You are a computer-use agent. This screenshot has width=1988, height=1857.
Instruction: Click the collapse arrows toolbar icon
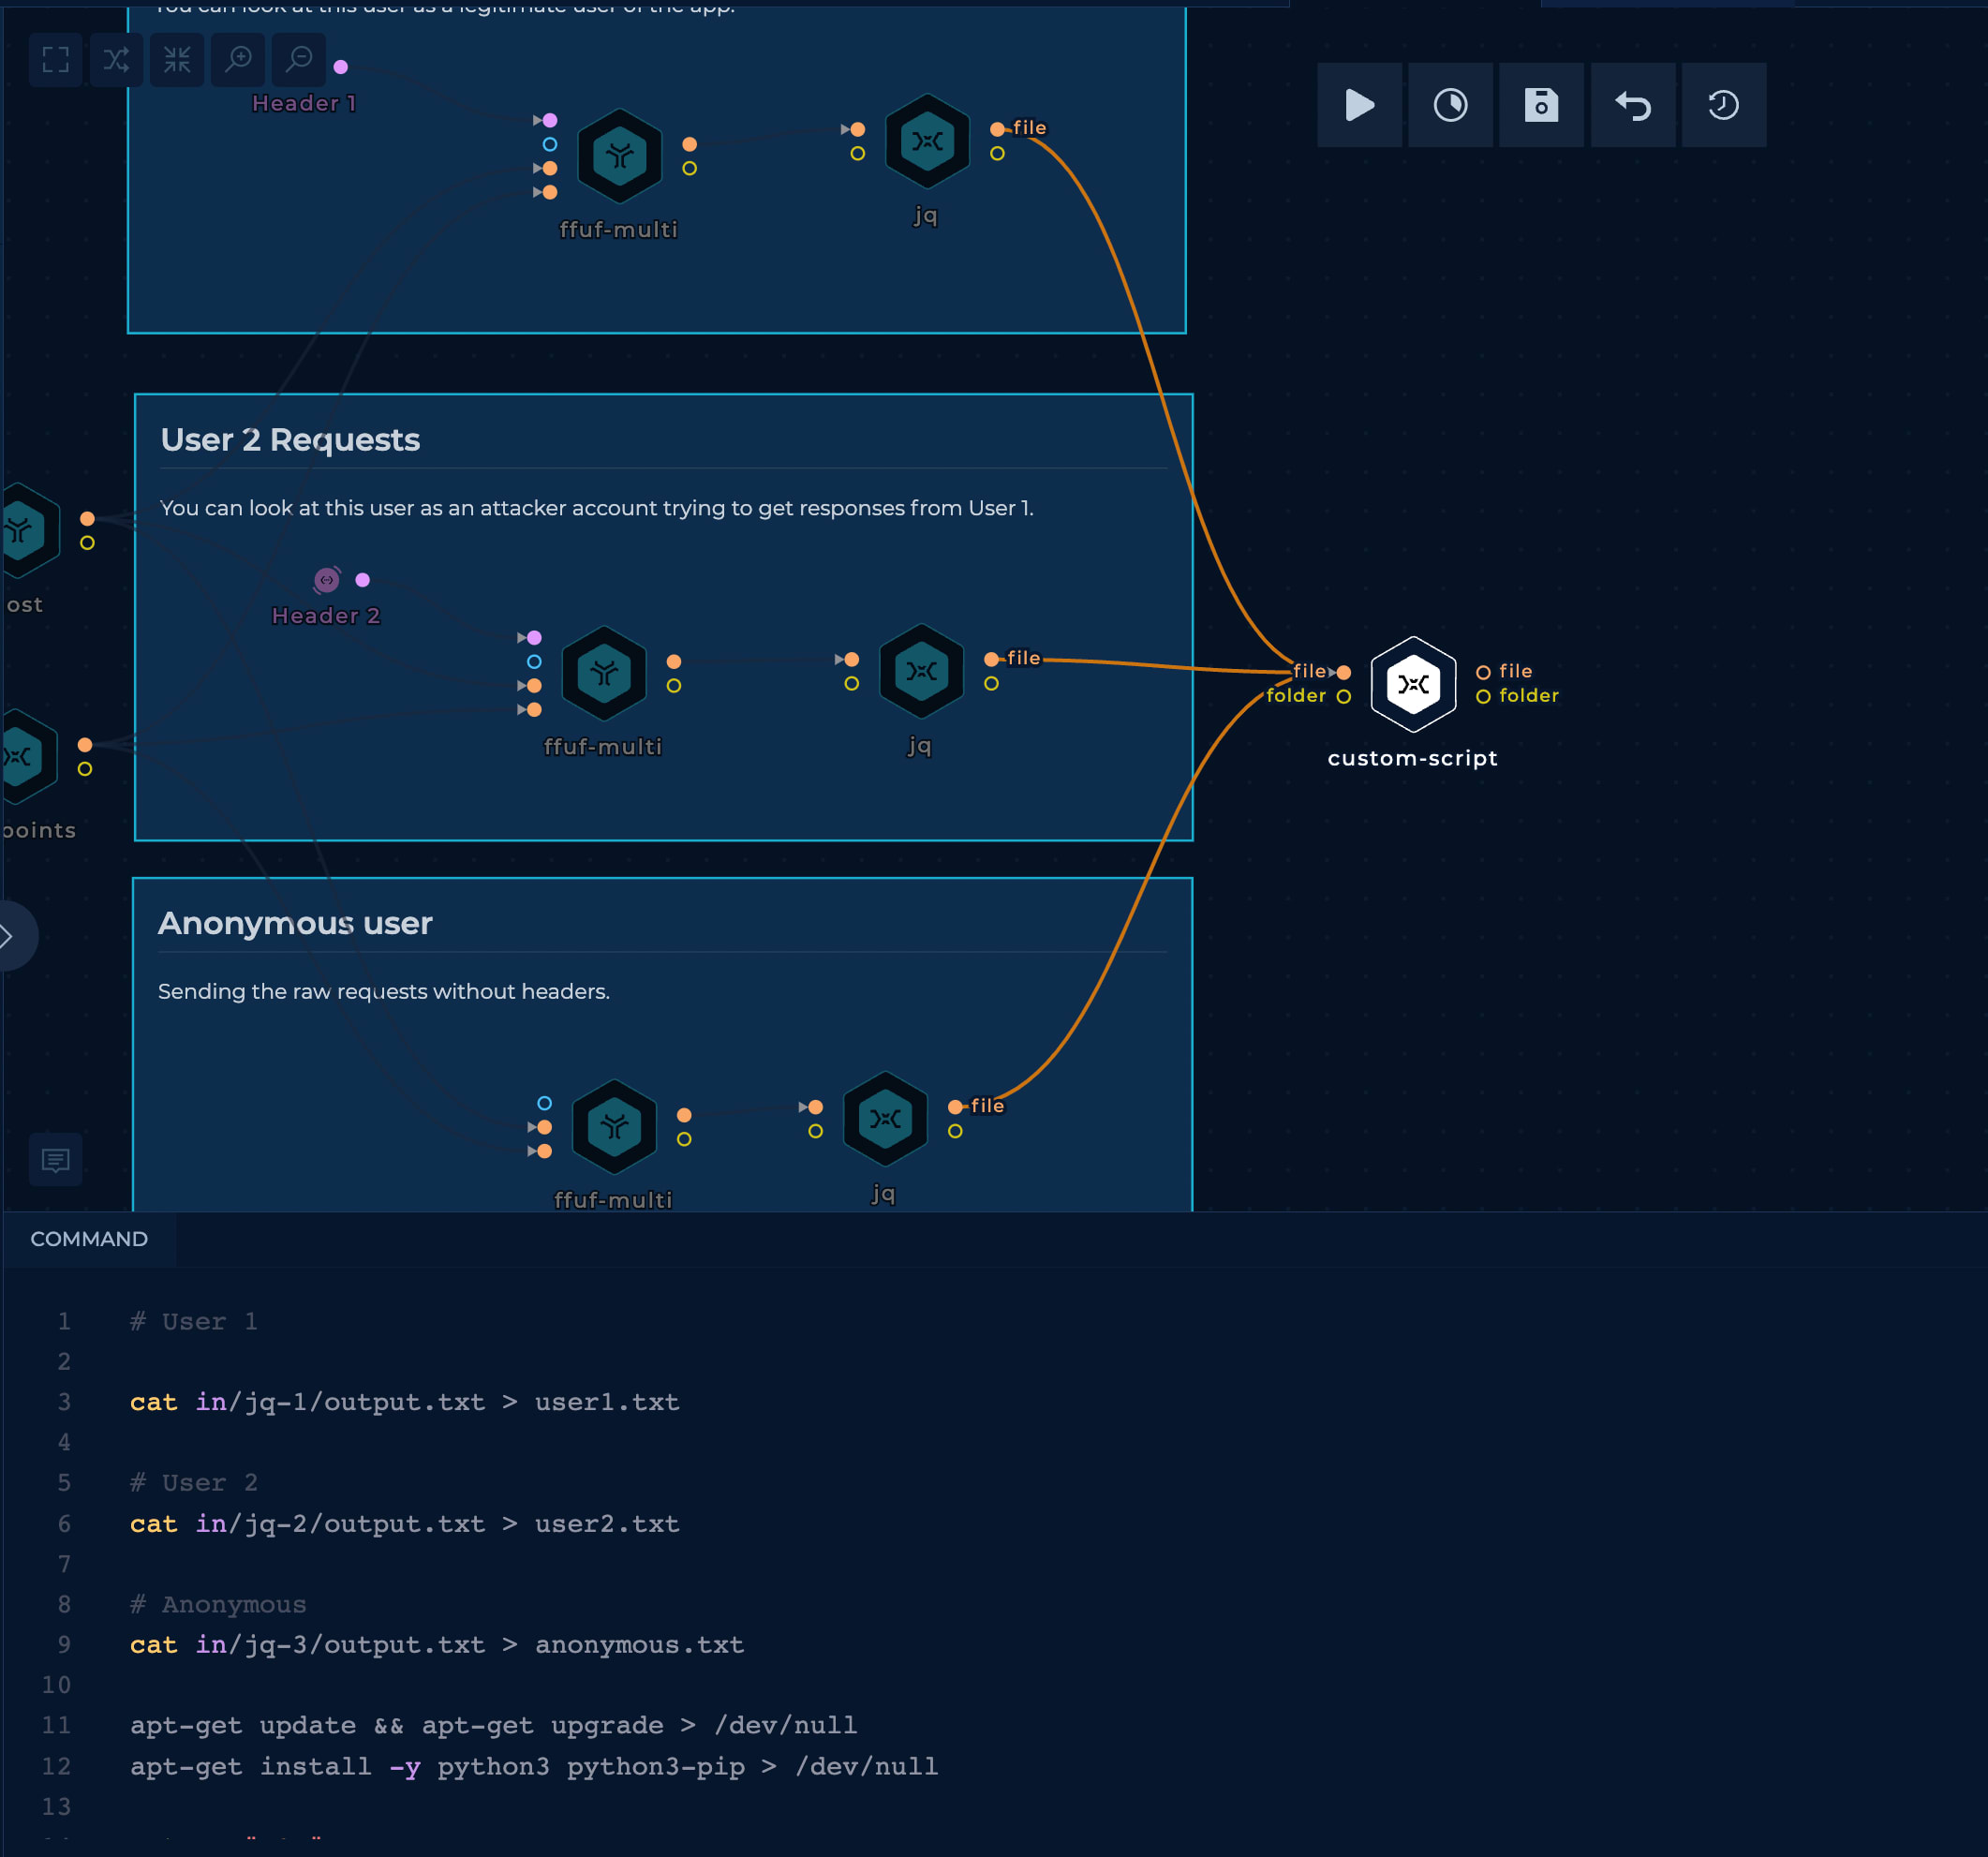point(177,60)
